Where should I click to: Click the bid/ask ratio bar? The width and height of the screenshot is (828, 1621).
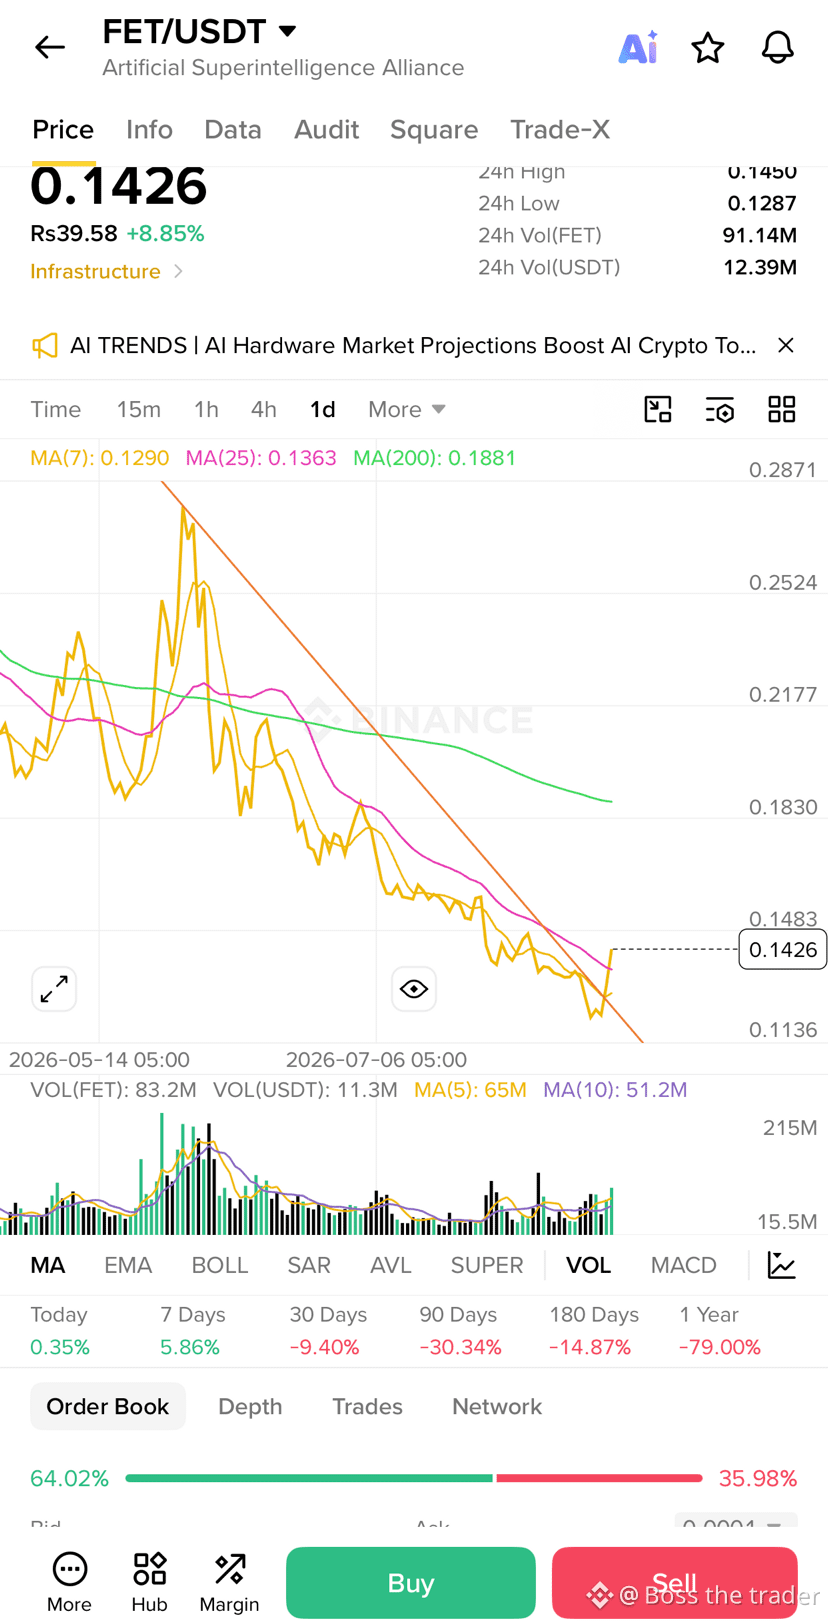tap(413, 1478)
